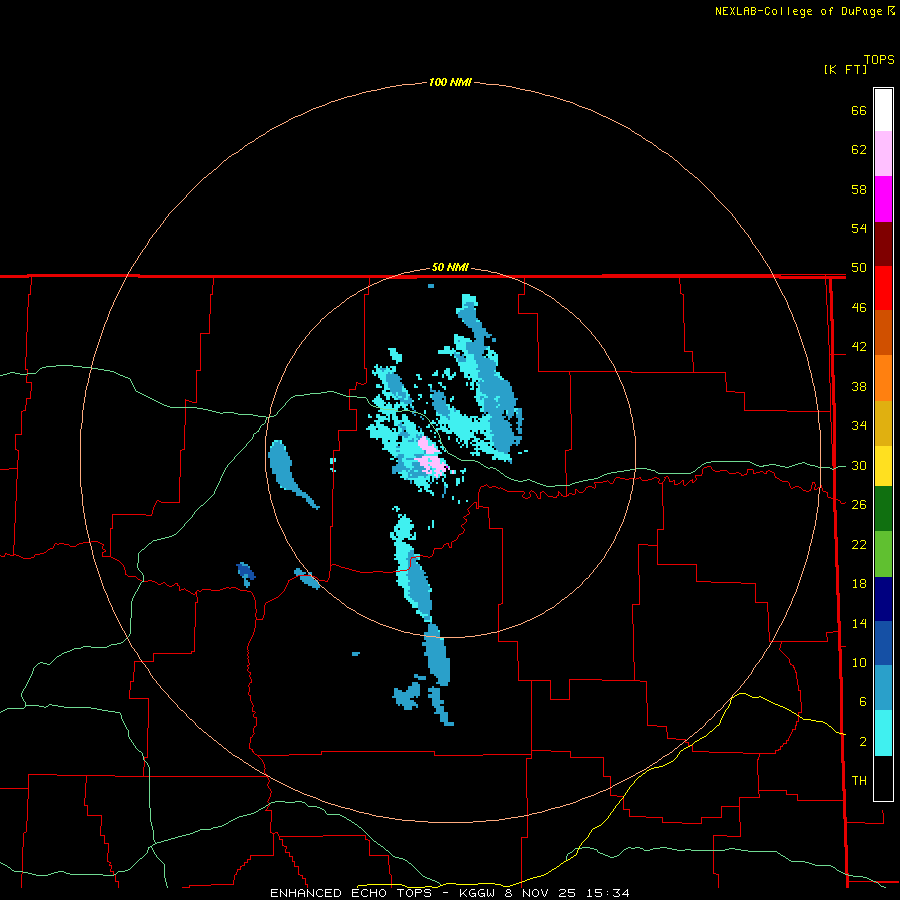Pick the light green legend swatch
Screen dimensions: 900x900
coord(883,554)
